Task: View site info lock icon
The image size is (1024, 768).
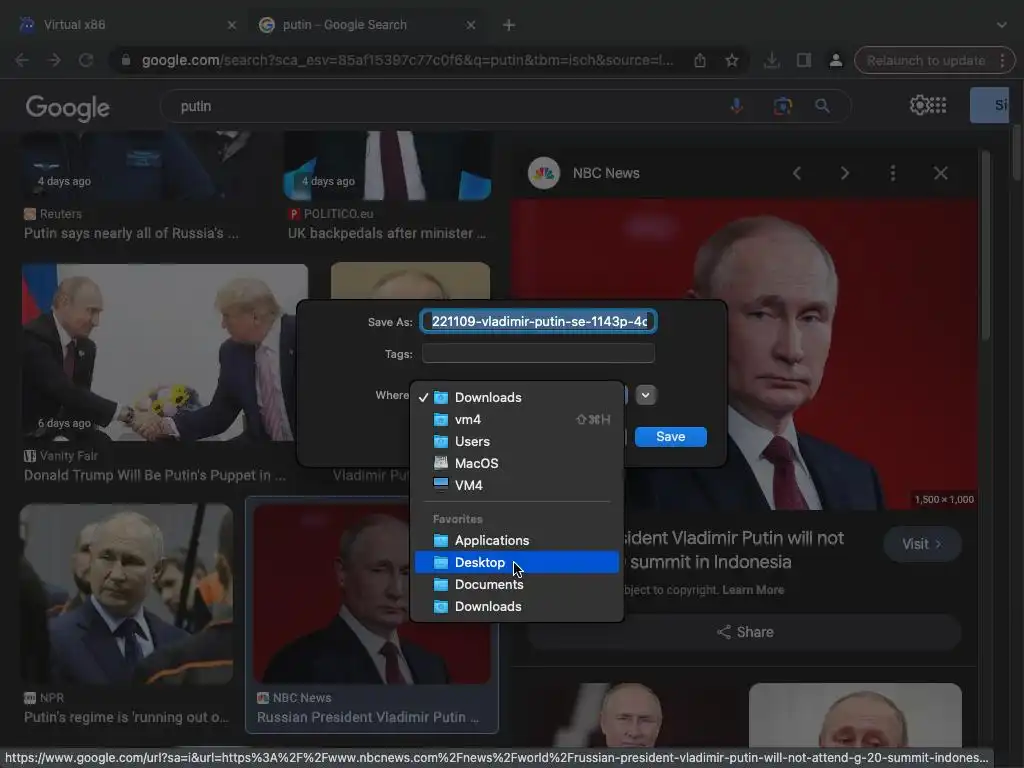Action: click(x=126, y=60)
